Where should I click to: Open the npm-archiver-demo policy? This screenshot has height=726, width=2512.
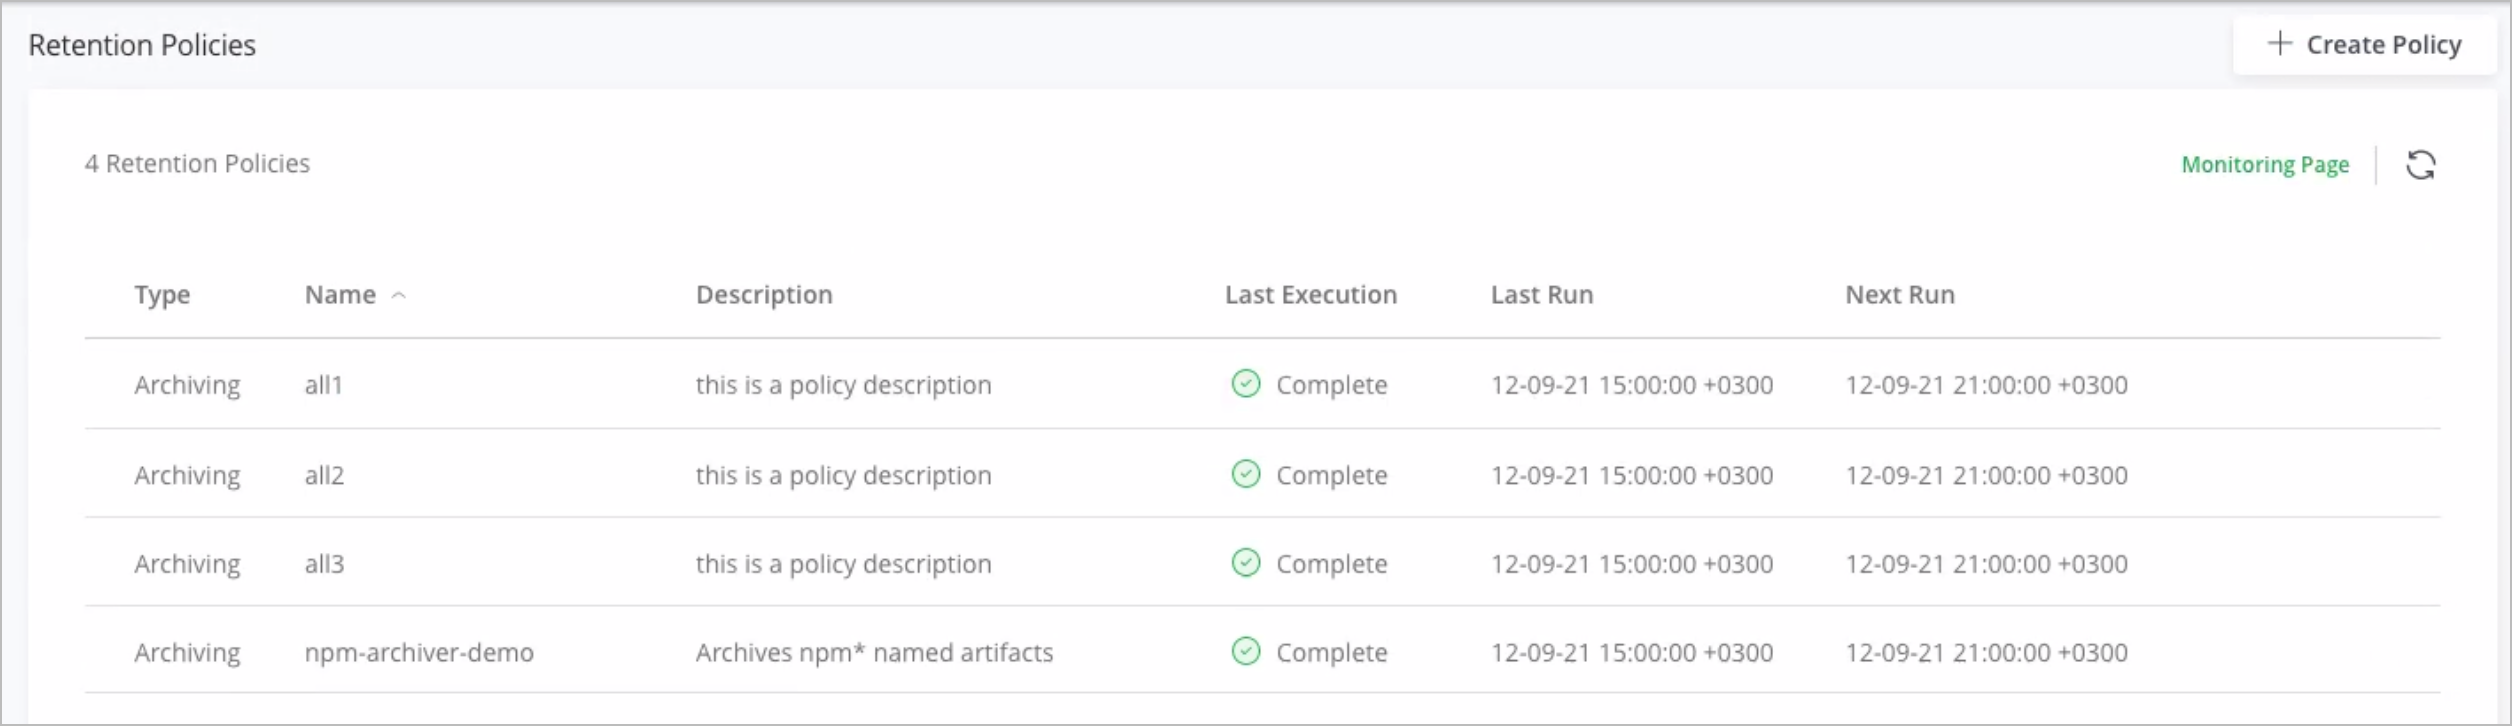[x=419, y=653]
